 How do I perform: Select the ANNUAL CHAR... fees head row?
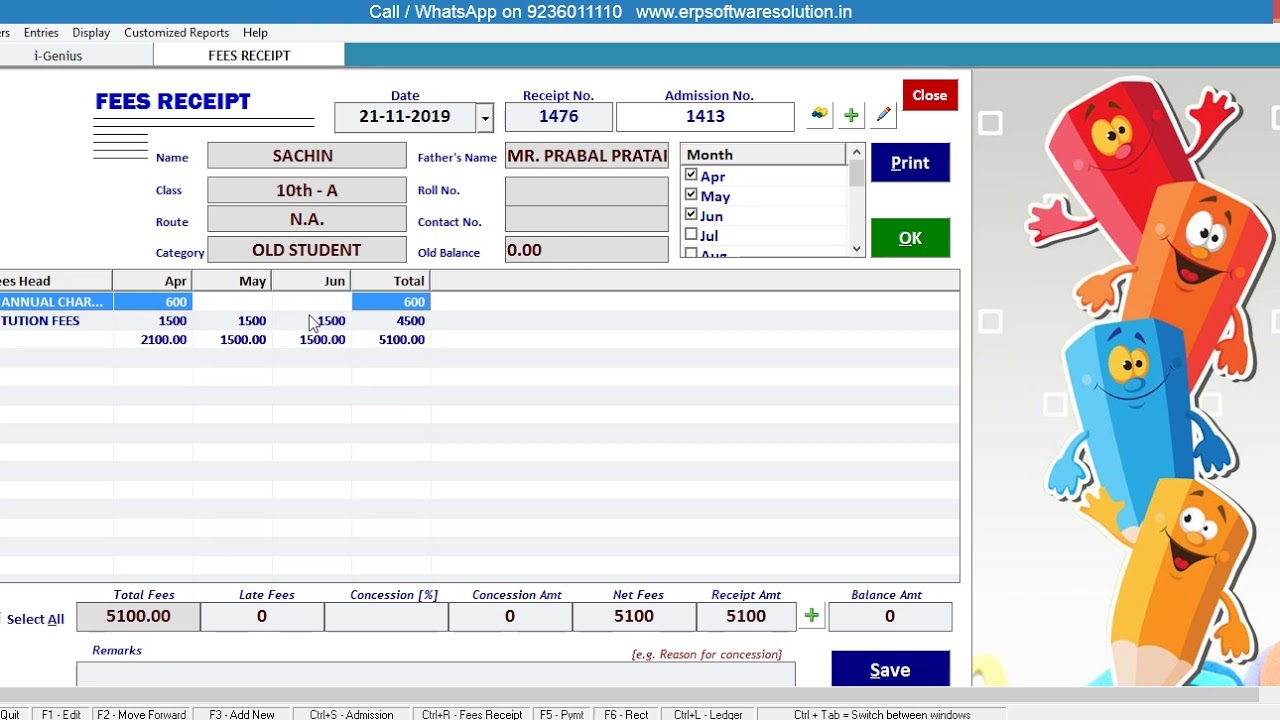(x=215, y=302)
